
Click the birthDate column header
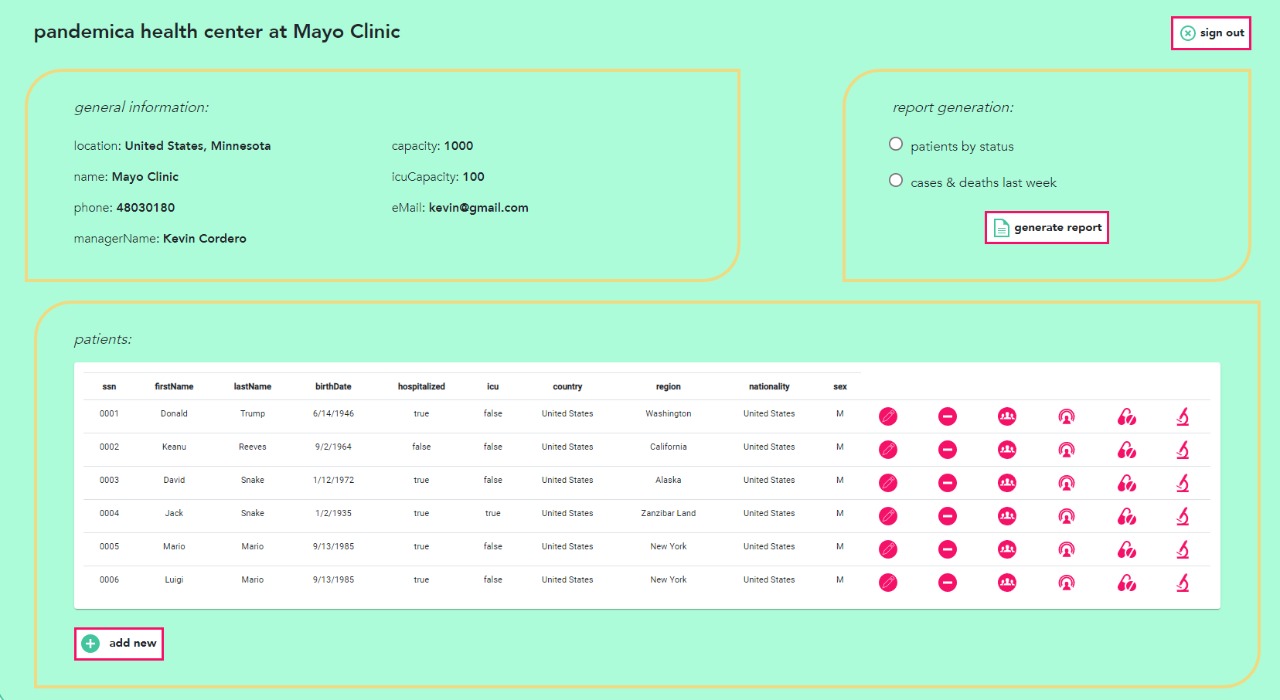click(333, 386)
